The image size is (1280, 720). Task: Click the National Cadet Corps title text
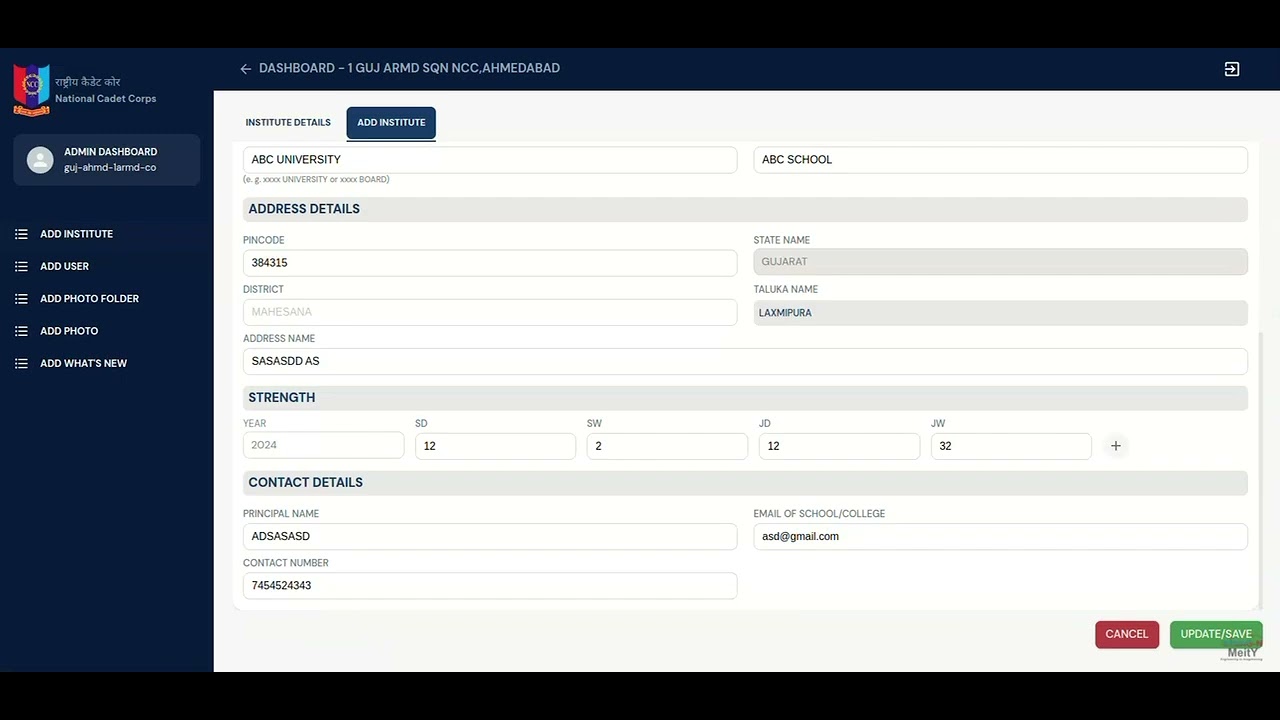106,99
